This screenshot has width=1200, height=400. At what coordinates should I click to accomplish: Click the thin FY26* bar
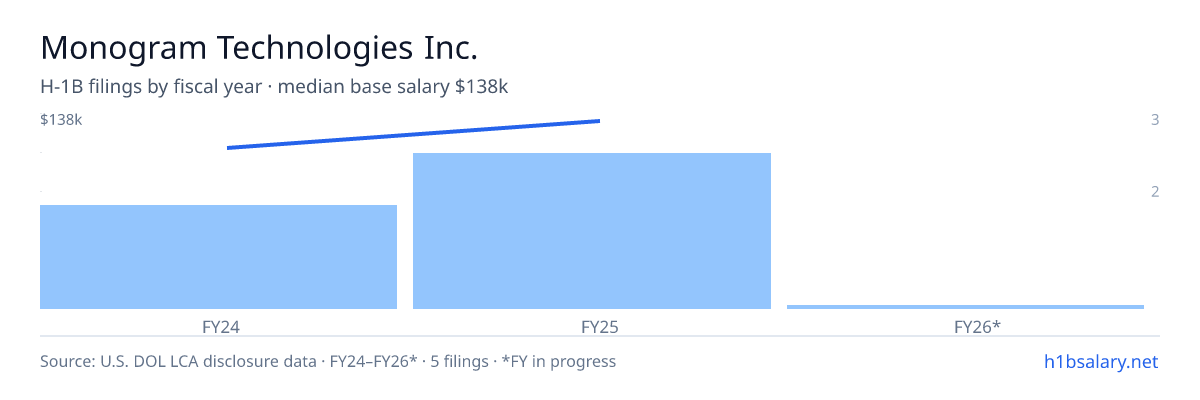click(965, 306)
